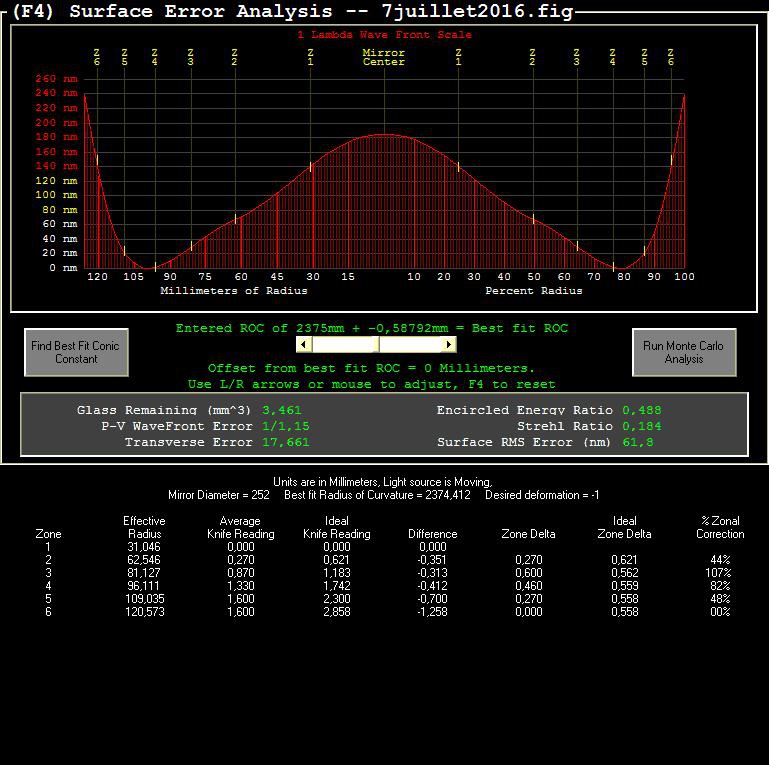Viewport: 769px width, 765px height.
Task: Click the Mirror Center label on graph
Action: point(384,57)
